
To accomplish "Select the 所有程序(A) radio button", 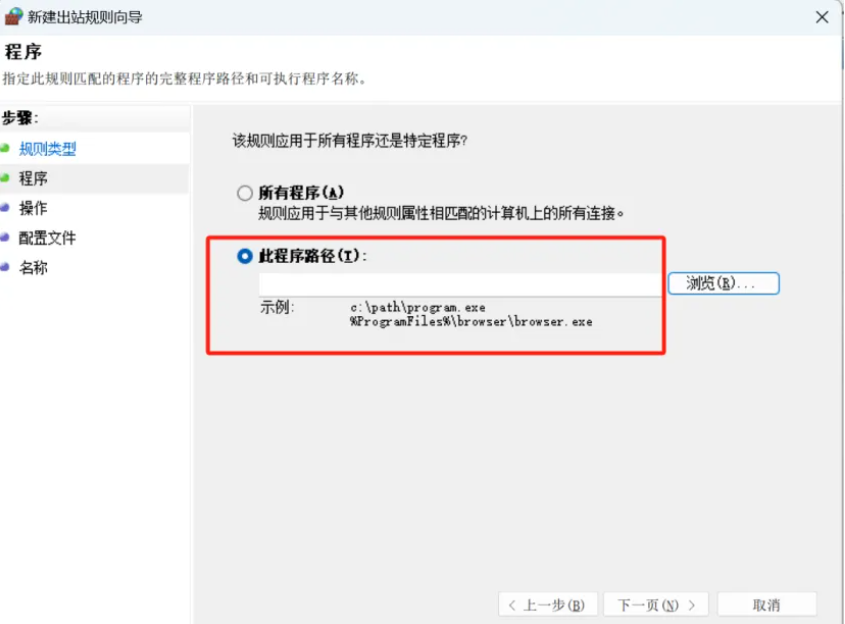I will click(245, 193).
